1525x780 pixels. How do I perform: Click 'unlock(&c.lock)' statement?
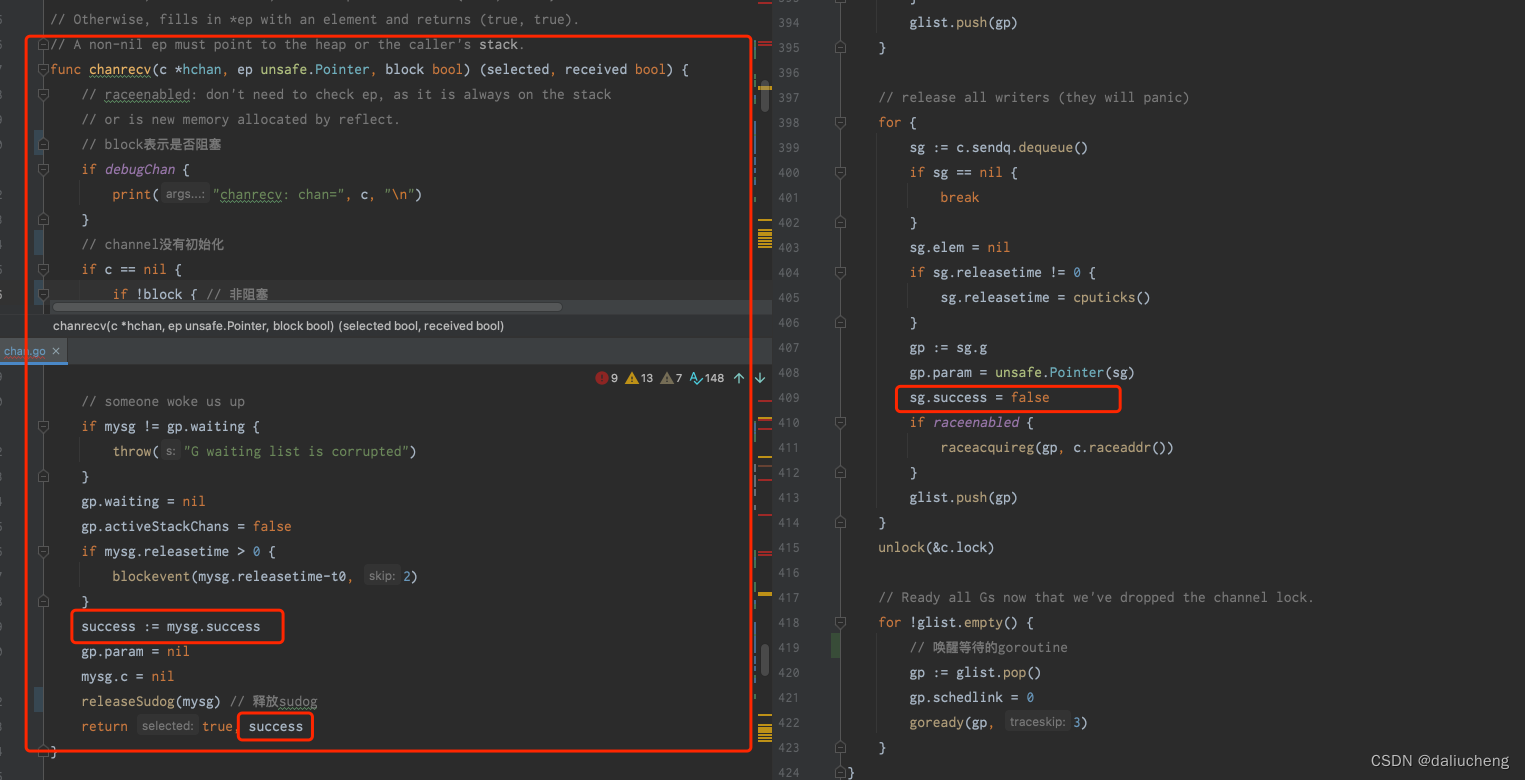click(936, 547)
